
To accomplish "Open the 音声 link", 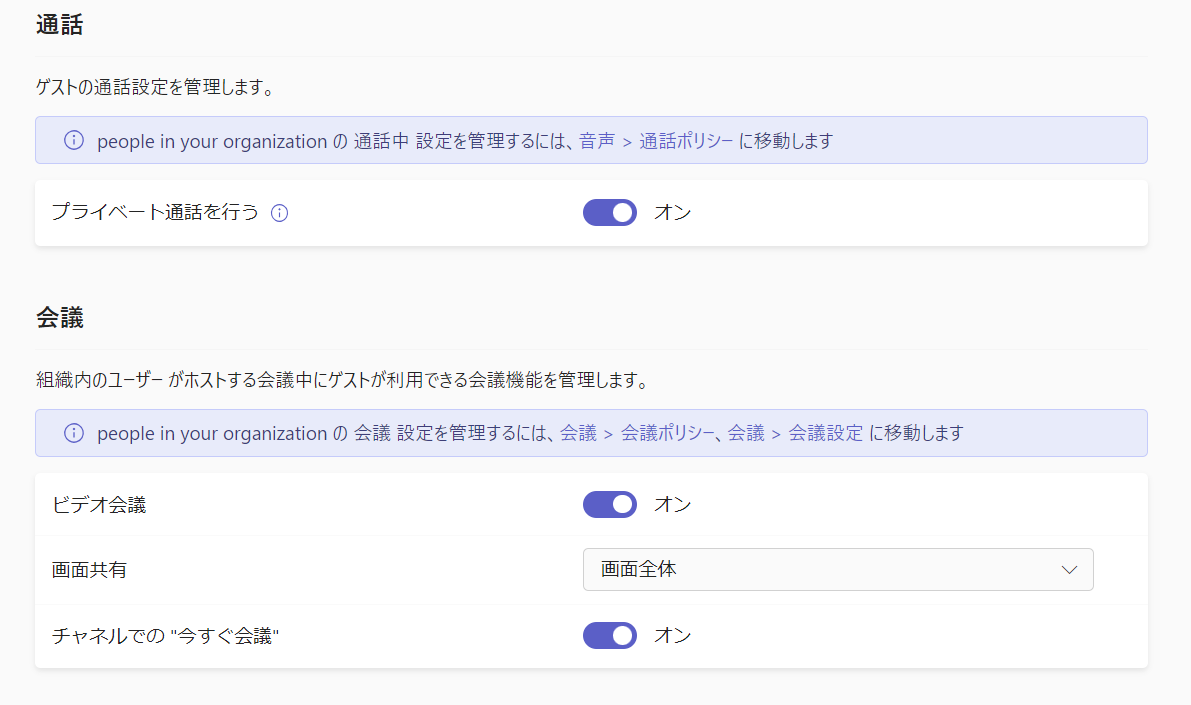I will tap(596, 141).
